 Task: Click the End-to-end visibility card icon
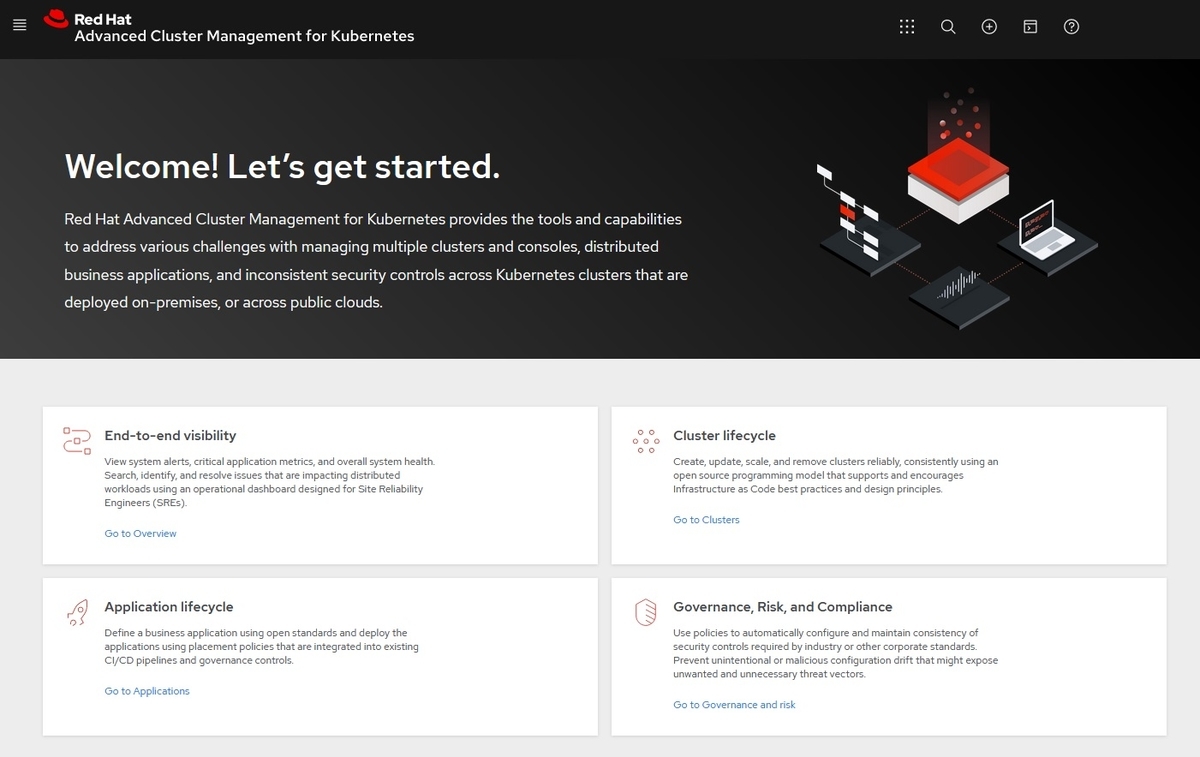point(77,441)
